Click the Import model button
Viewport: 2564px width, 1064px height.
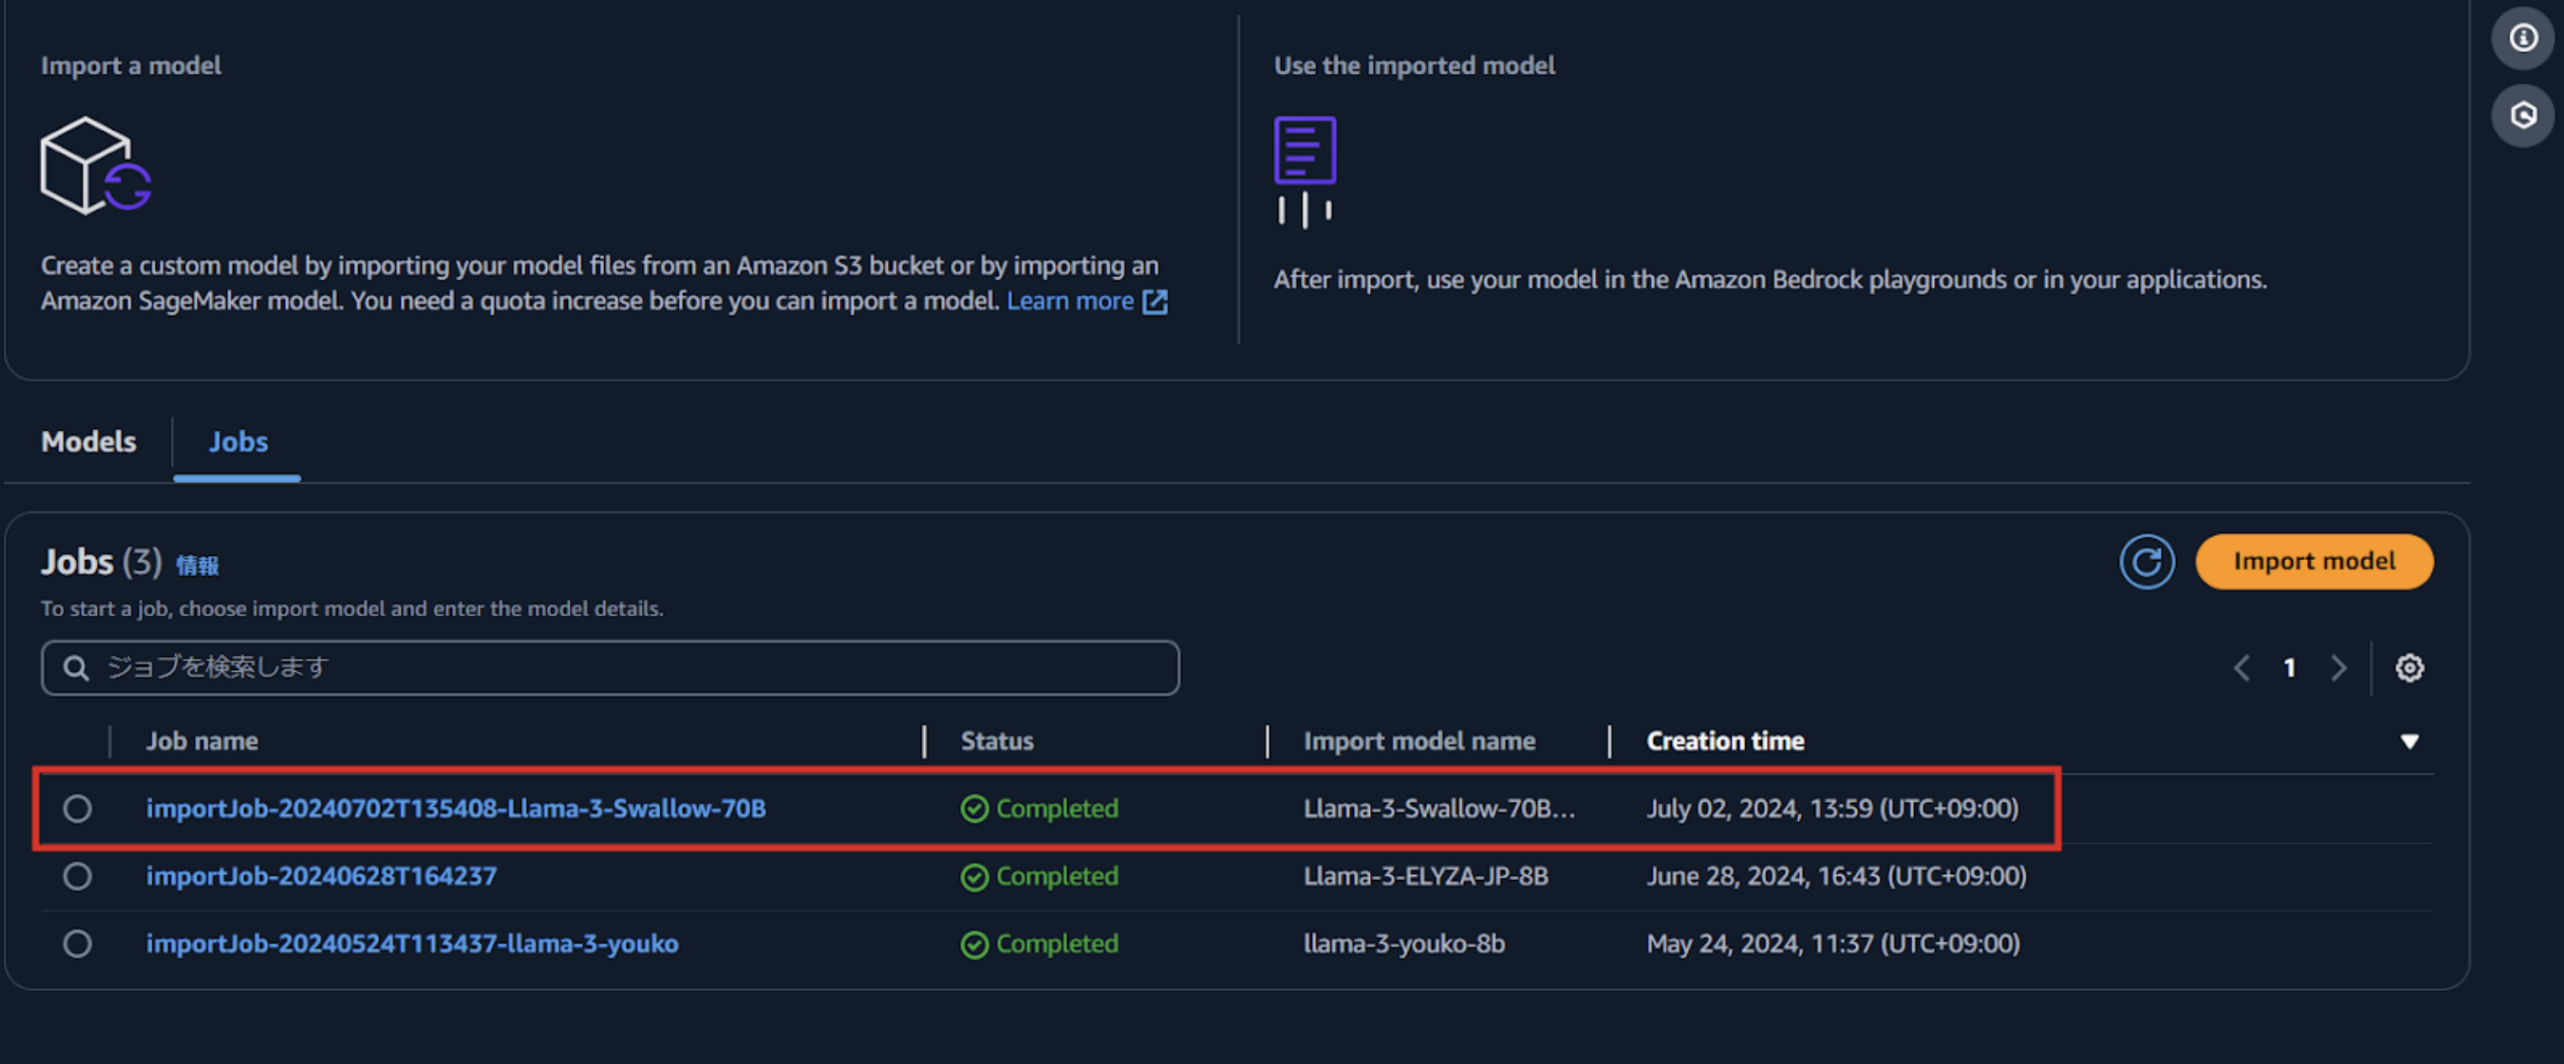point(2314,562)
